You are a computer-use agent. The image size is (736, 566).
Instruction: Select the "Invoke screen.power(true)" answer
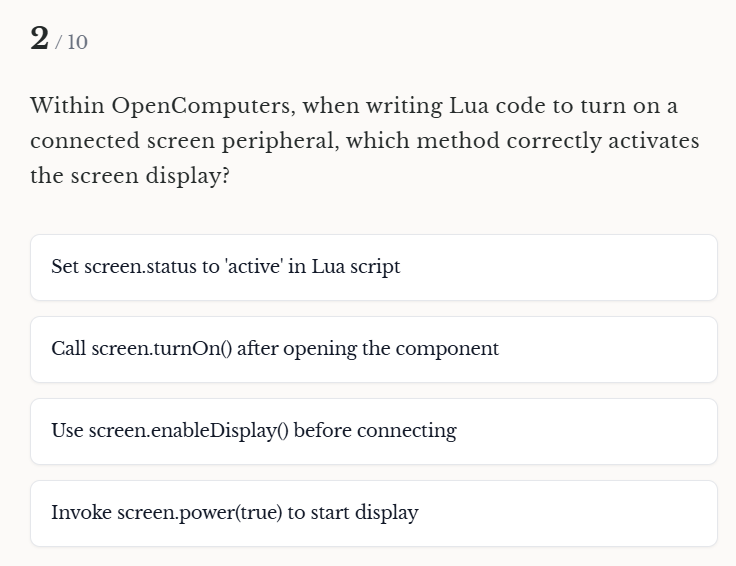pyautogui.click(x=373, y=513)
